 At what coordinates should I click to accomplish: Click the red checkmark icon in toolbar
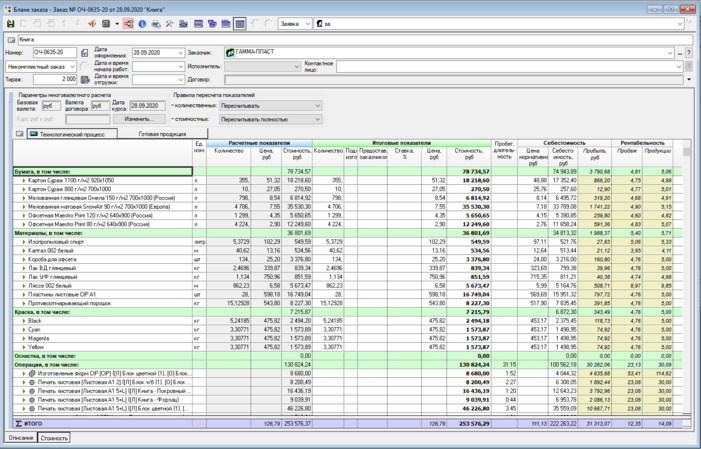(x=92, y=24)
